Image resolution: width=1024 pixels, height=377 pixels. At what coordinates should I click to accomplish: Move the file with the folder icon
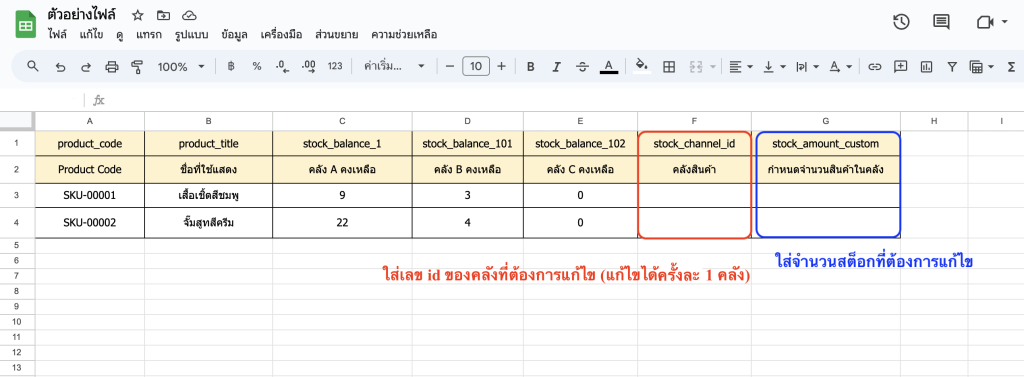163,15
